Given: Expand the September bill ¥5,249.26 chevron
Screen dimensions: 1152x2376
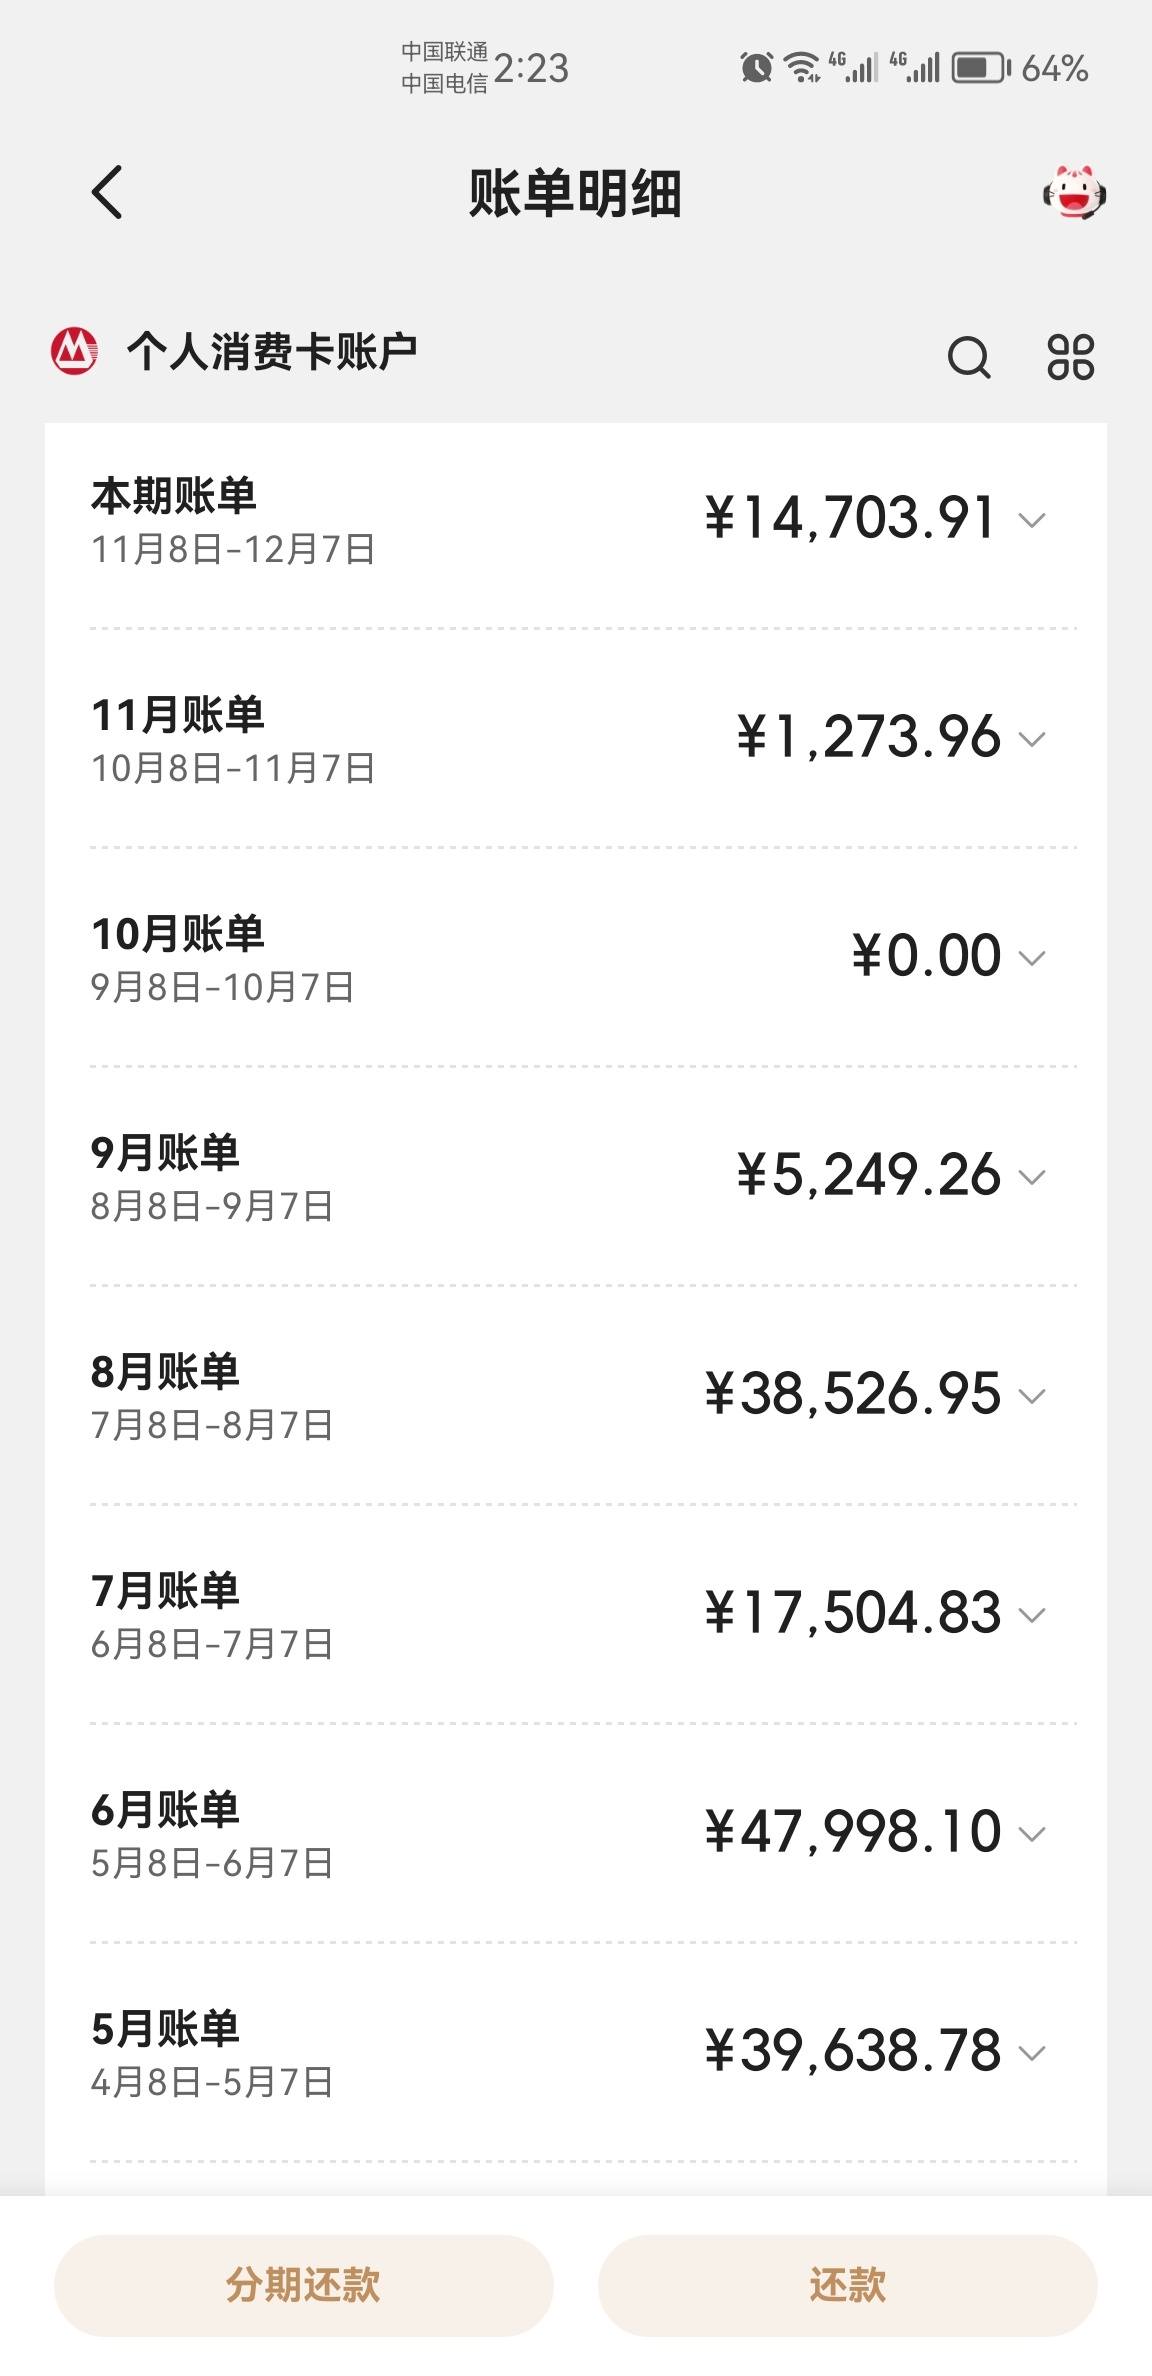Looking at the screenshot, I should [1032, 1177].
